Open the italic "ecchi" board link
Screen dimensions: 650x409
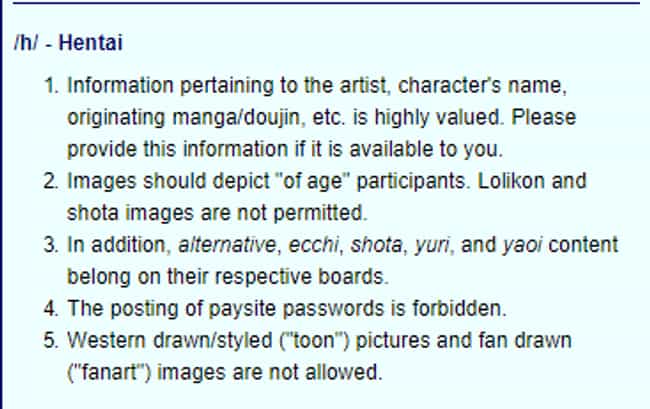click(x=313, y=244)
